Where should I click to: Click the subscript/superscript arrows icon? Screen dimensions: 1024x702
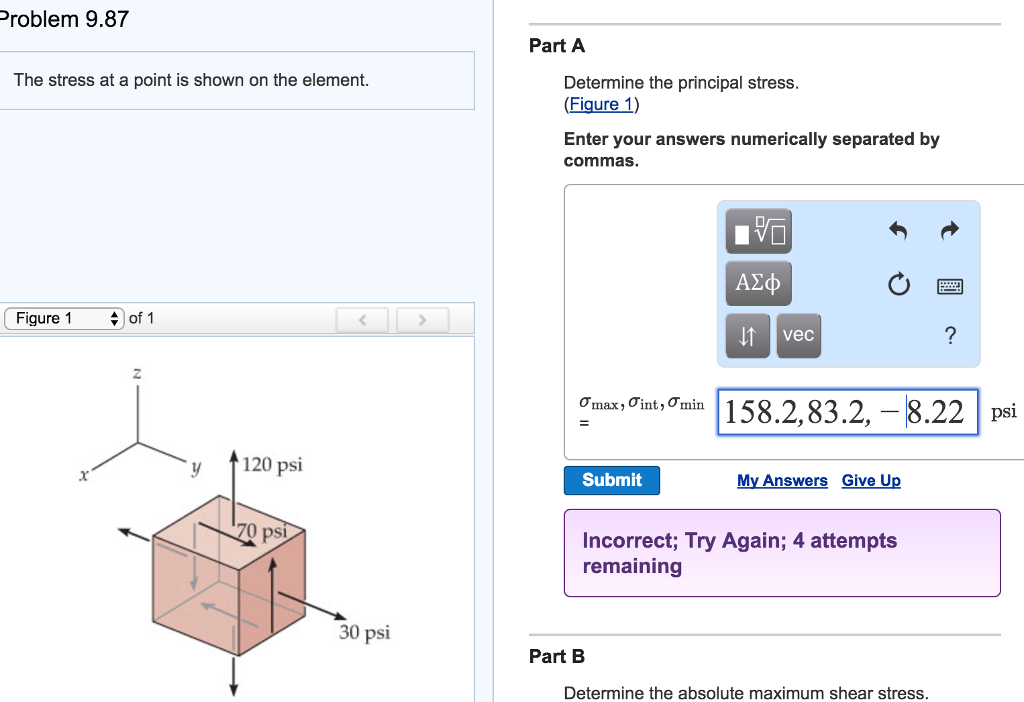[747, 335]
